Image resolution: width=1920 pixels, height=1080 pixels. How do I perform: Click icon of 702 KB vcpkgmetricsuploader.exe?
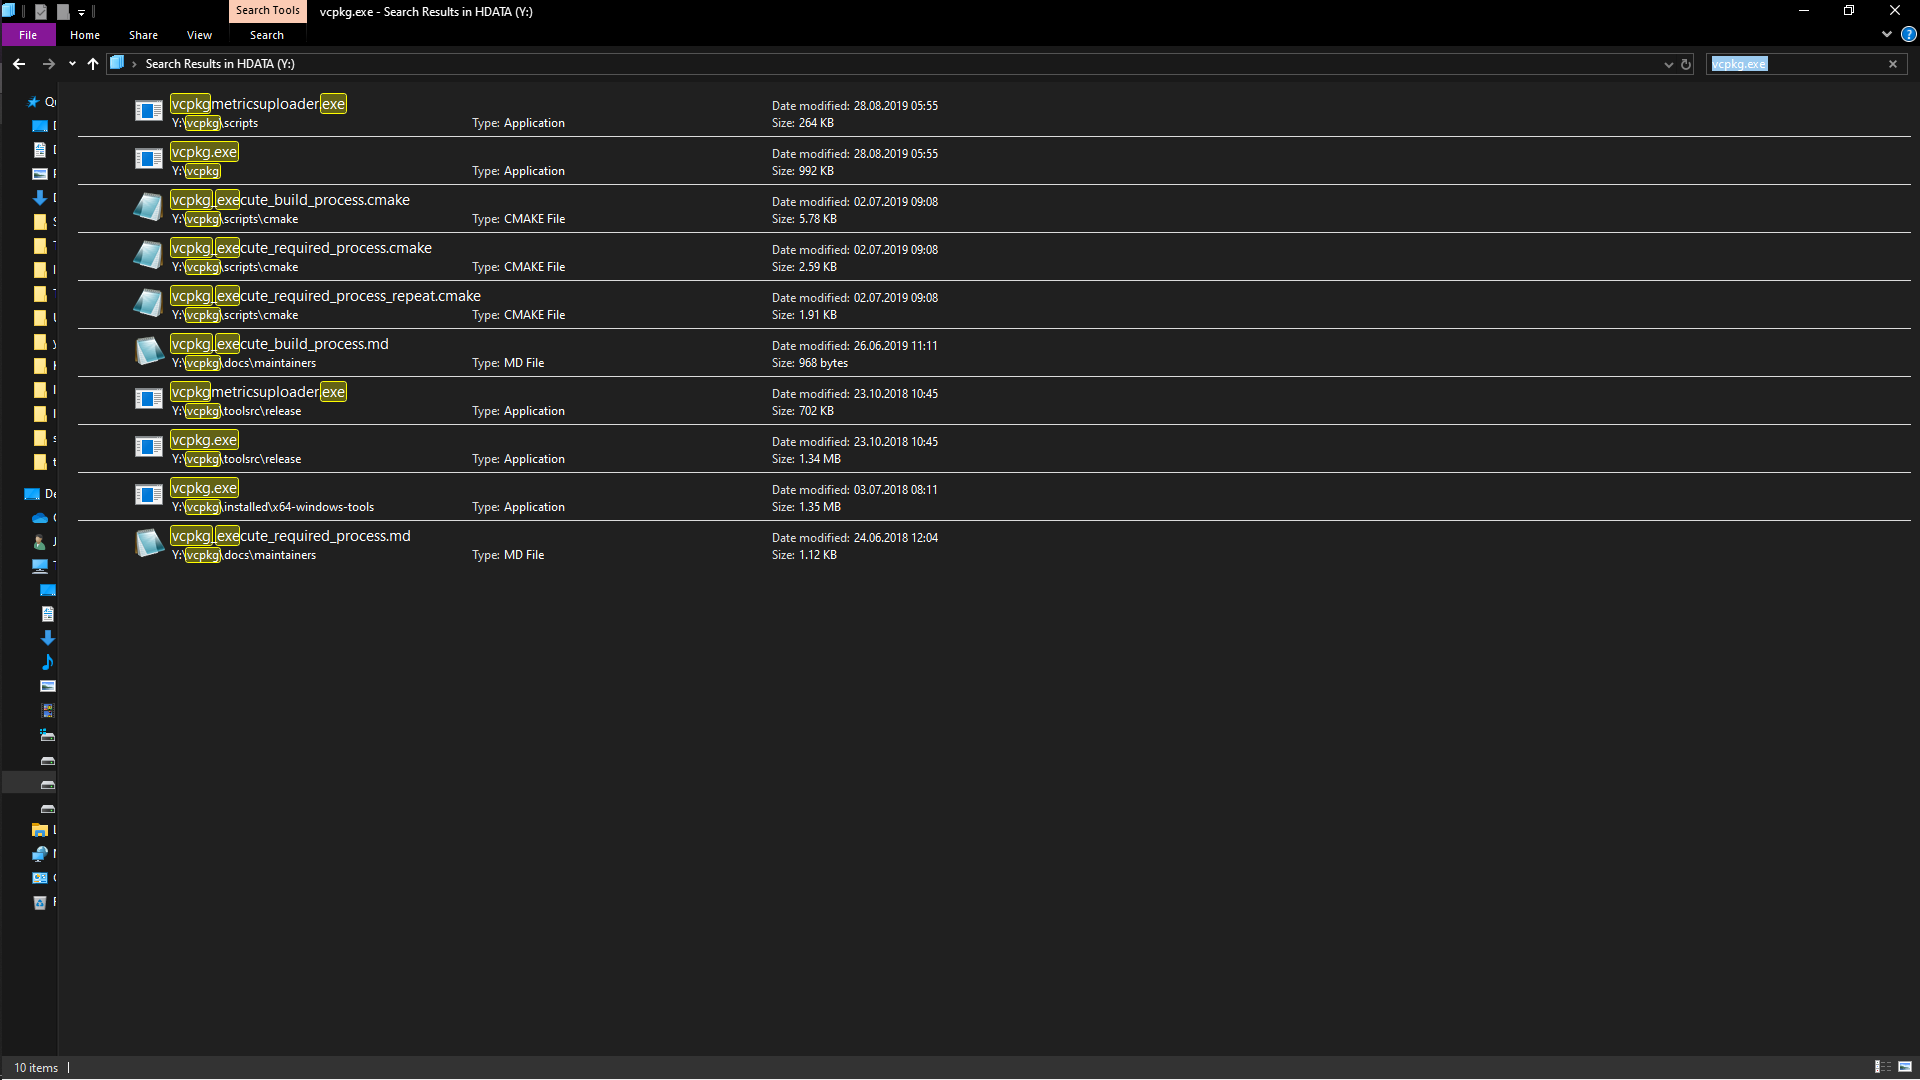148,399
